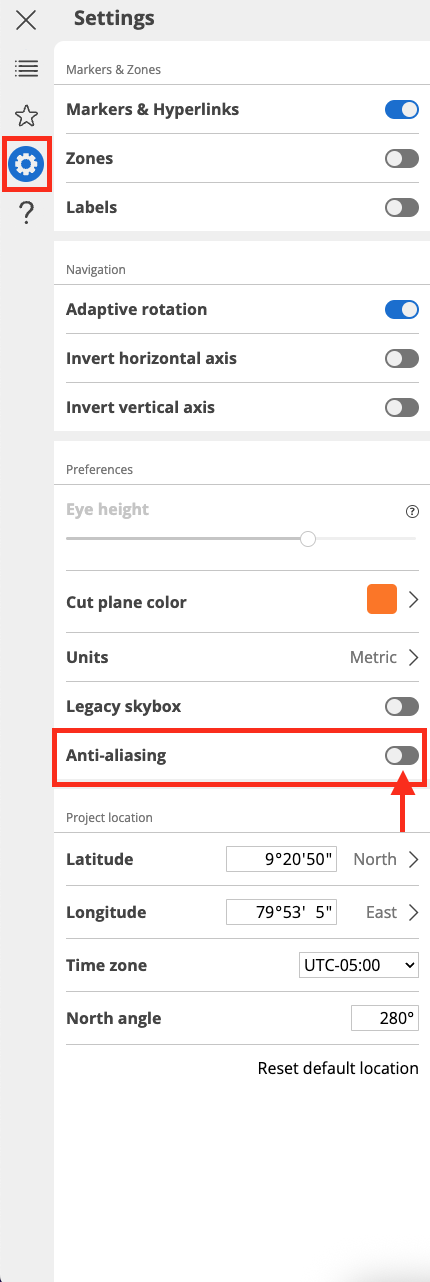Open the Cut plane color swatch
The height and width of the screenshot is (1282, 430).
pos(382,600)
